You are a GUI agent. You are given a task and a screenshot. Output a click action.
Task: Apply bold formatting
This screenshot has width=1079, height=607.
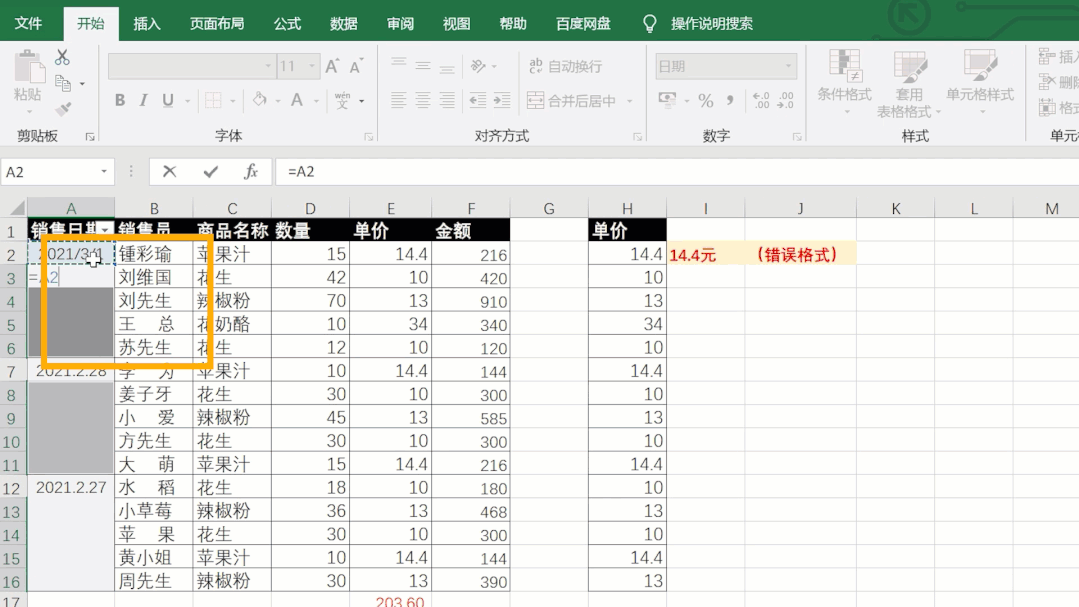[119, 99]
